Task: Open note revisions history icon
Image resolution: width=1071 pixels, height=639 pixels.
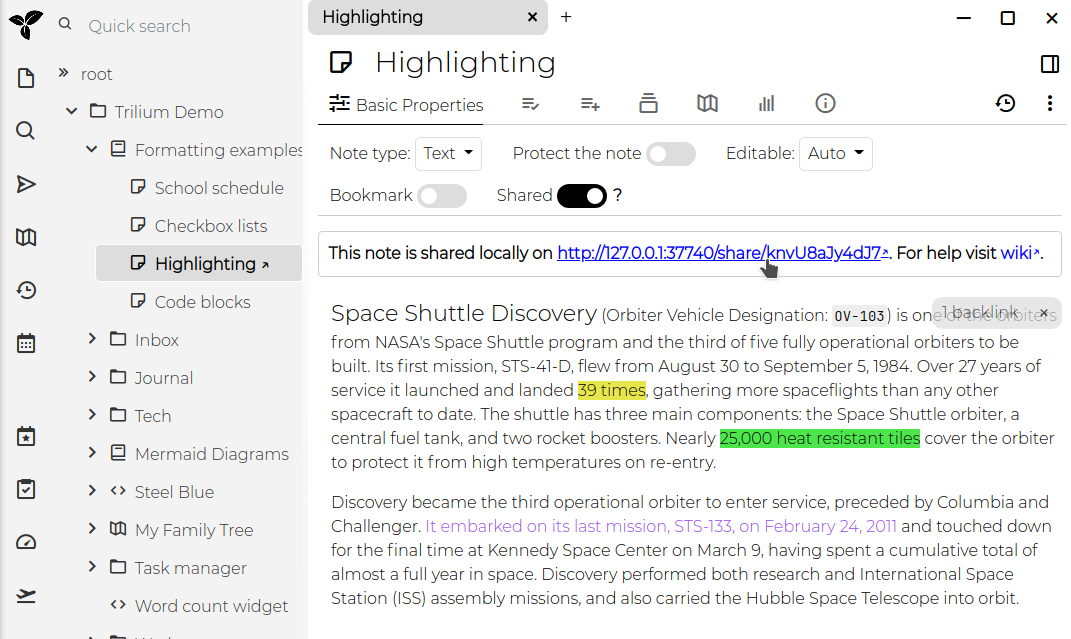Action: point(1005,104)
